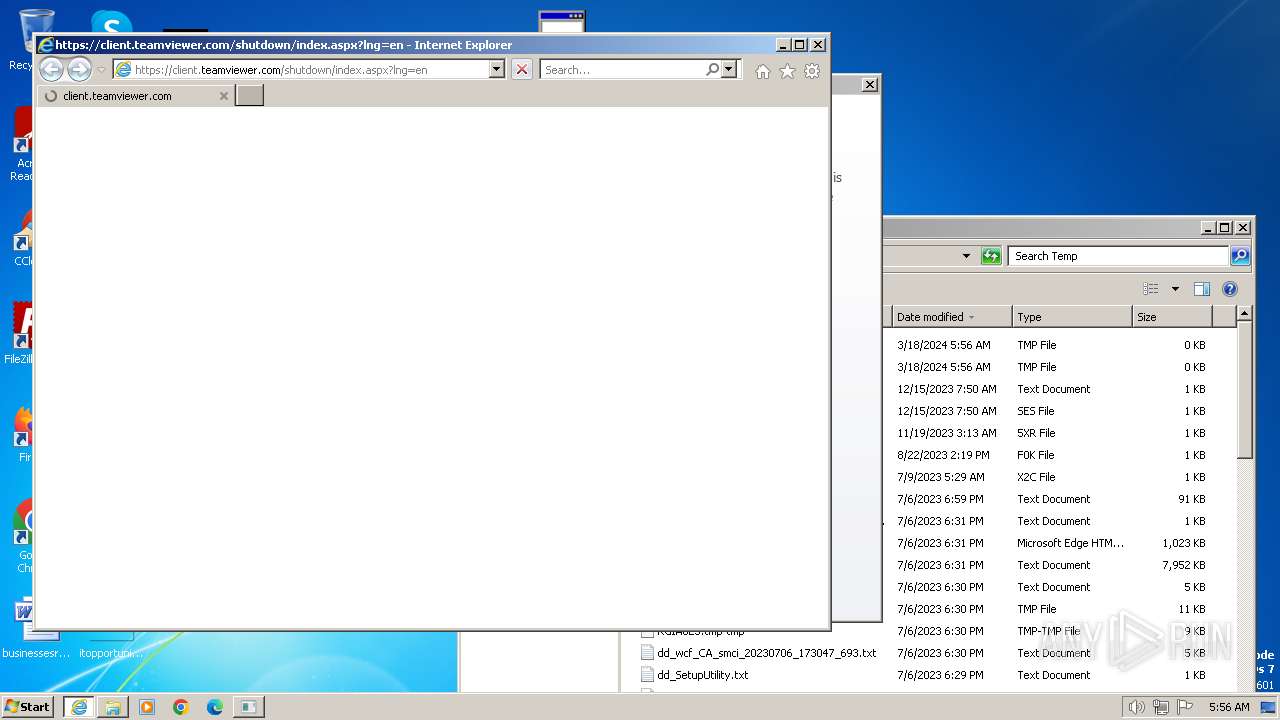Expand the view options dropdown arrow
Screen dimensions: 1280x720
1175,289
